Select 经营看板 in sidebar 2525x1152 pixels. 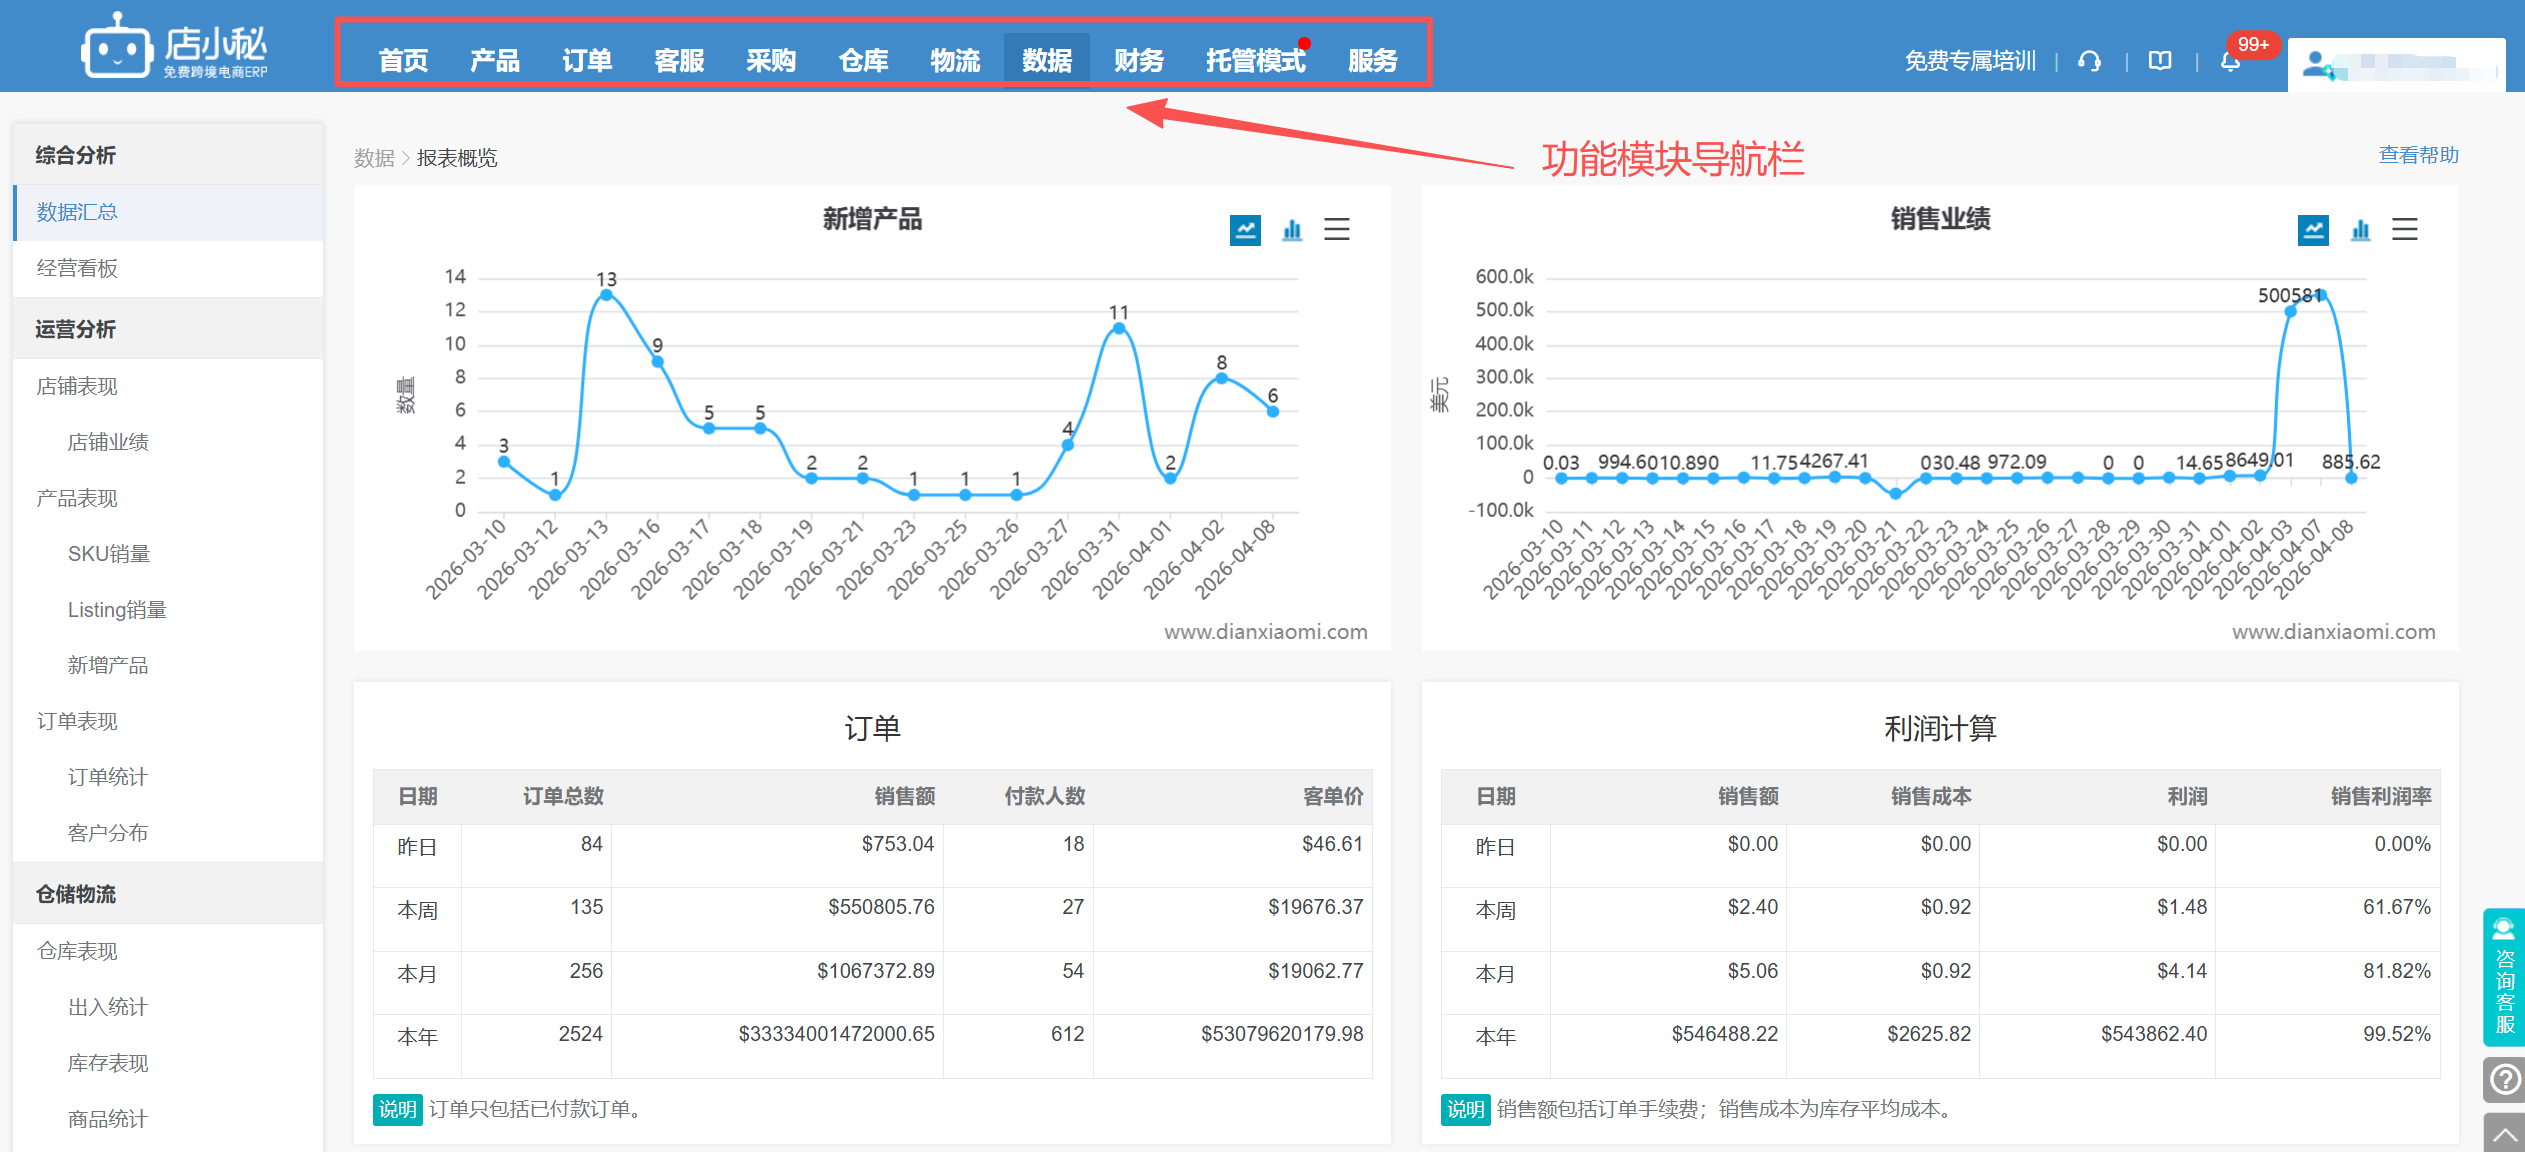point(77,268)
